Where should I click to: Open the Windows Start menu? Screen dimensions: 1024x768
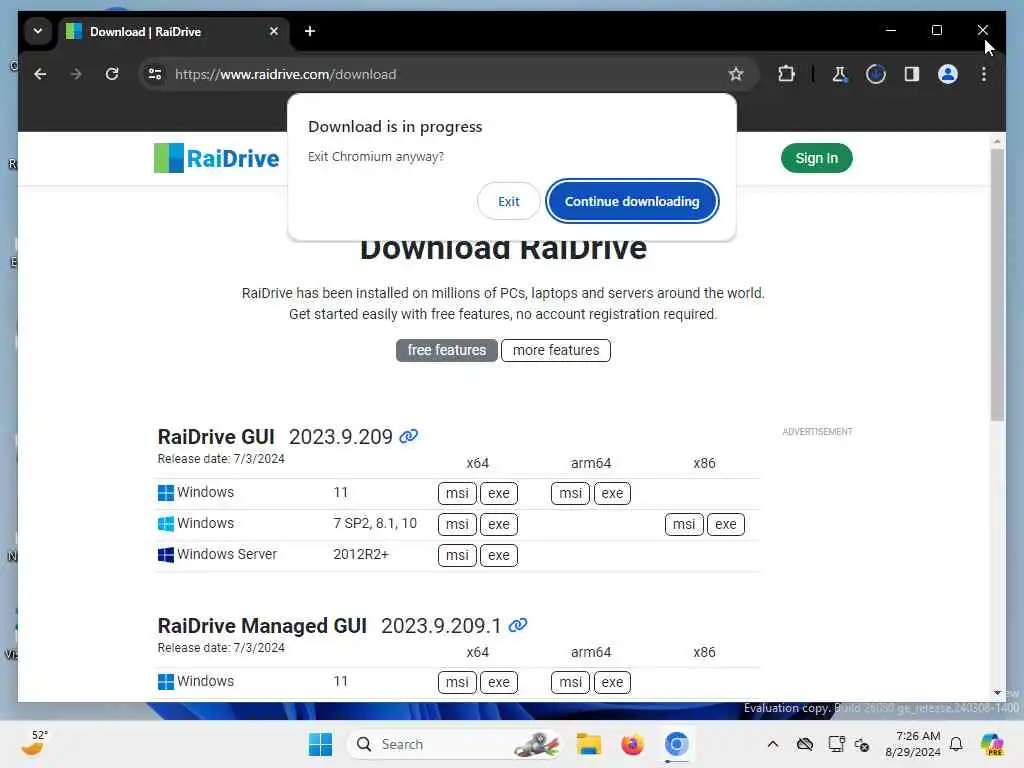320,744
